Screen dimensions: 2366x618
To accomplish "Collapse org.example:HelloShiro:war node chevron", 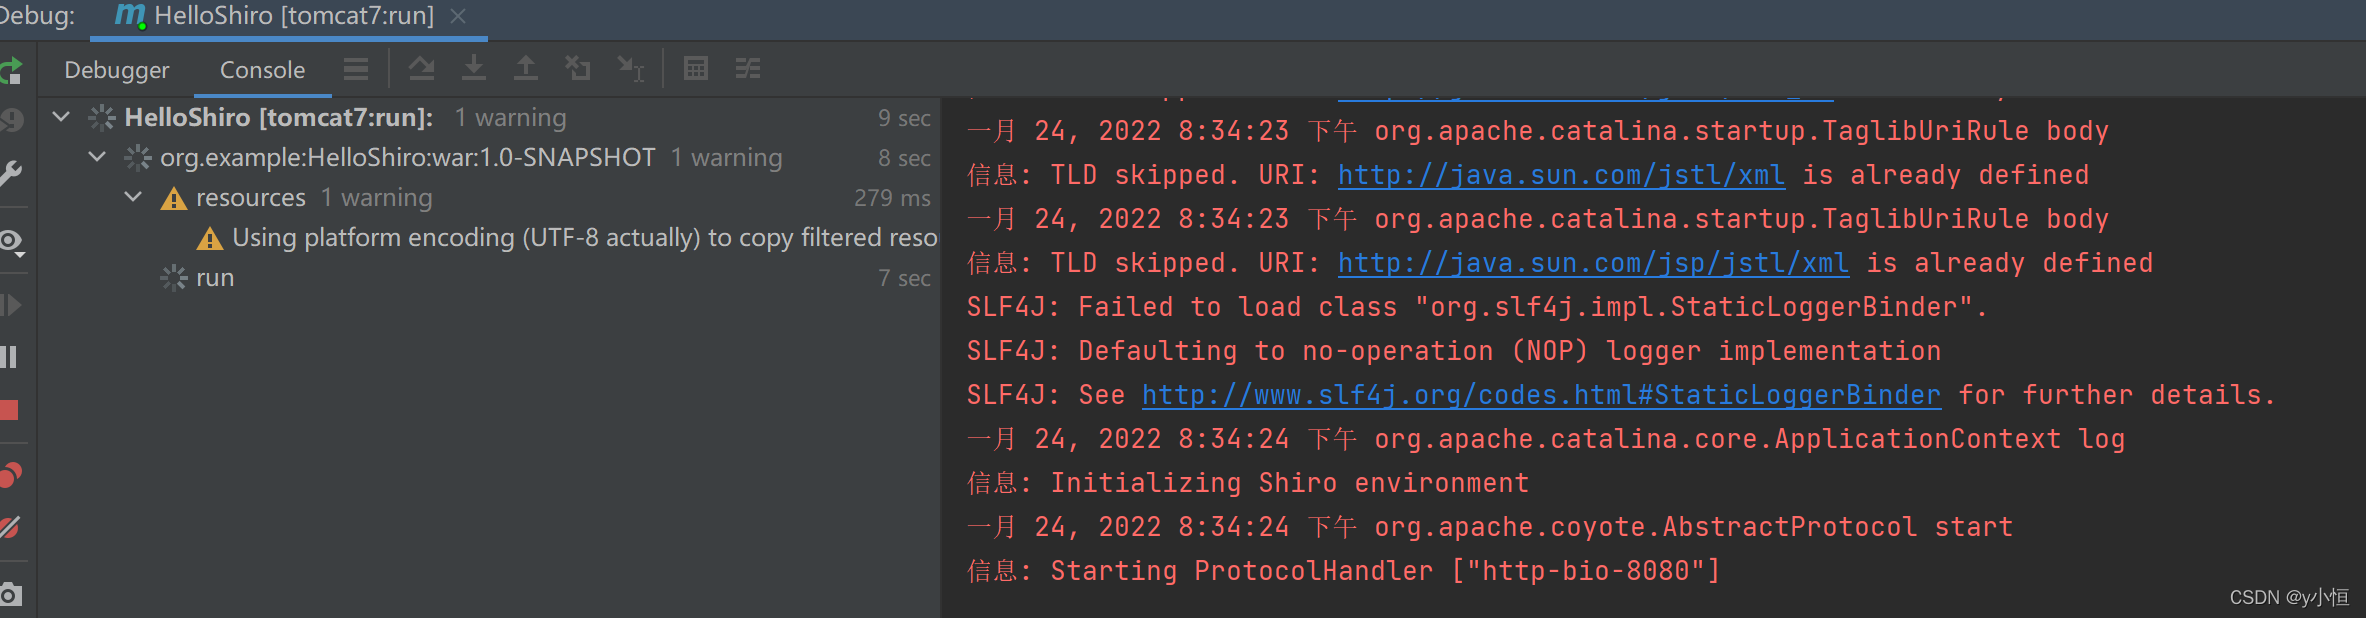I will tap(97, 157).
